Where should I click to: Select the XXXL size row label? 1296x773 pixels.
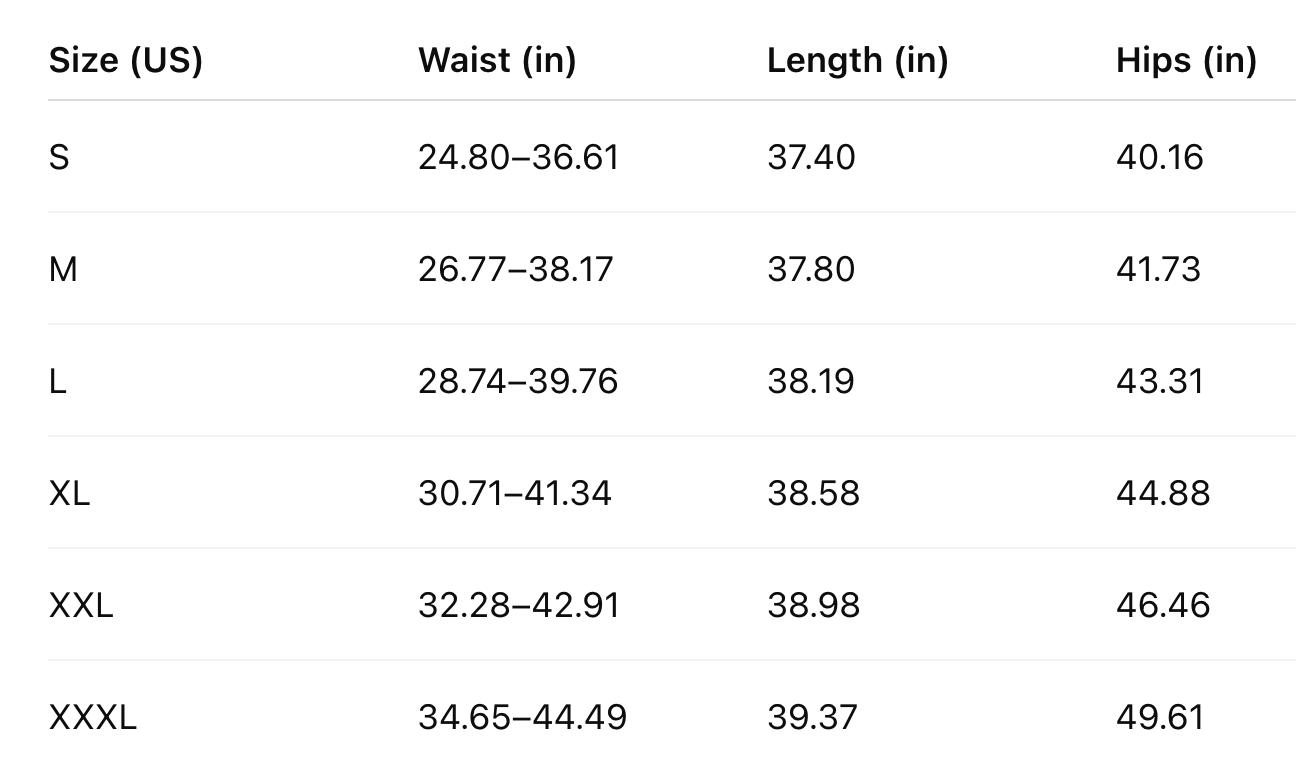[x=92, y=717]
